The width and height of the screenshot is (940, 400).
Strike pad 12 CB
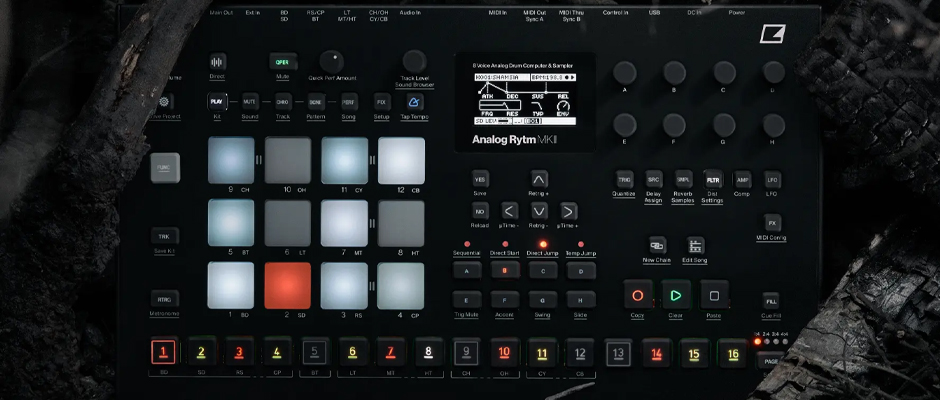click(x=401, y=161)
